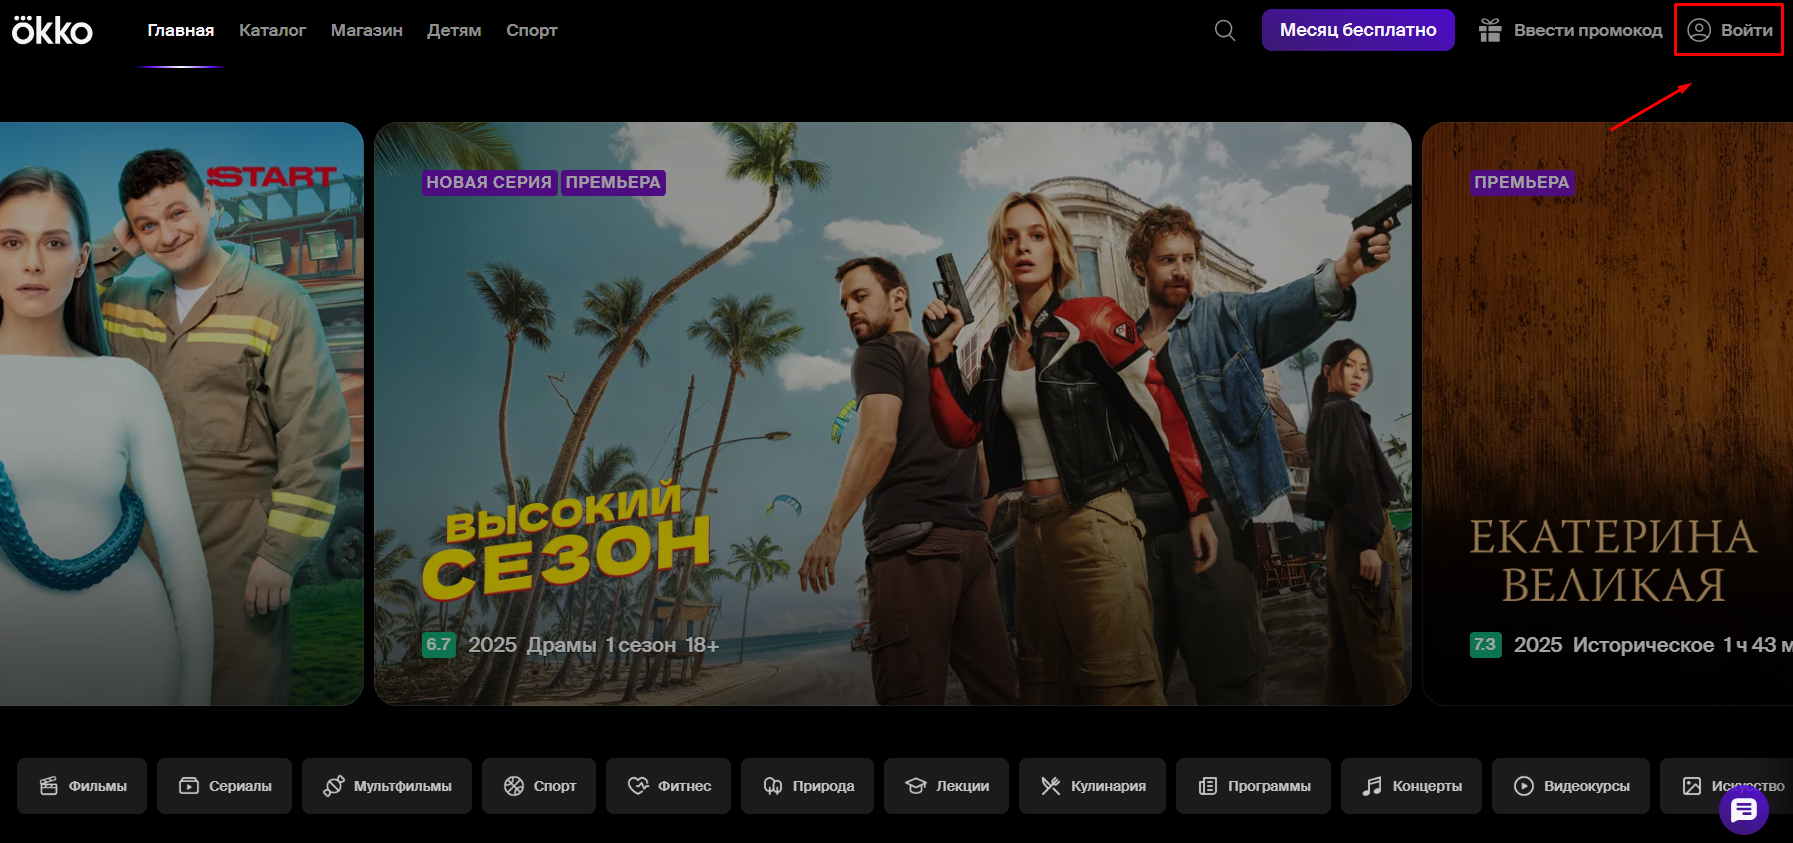Image resolution: width=1793 pixels, height=843 pixels.
Task: Open the Магазин tab
Action: (x=367, y=30)
